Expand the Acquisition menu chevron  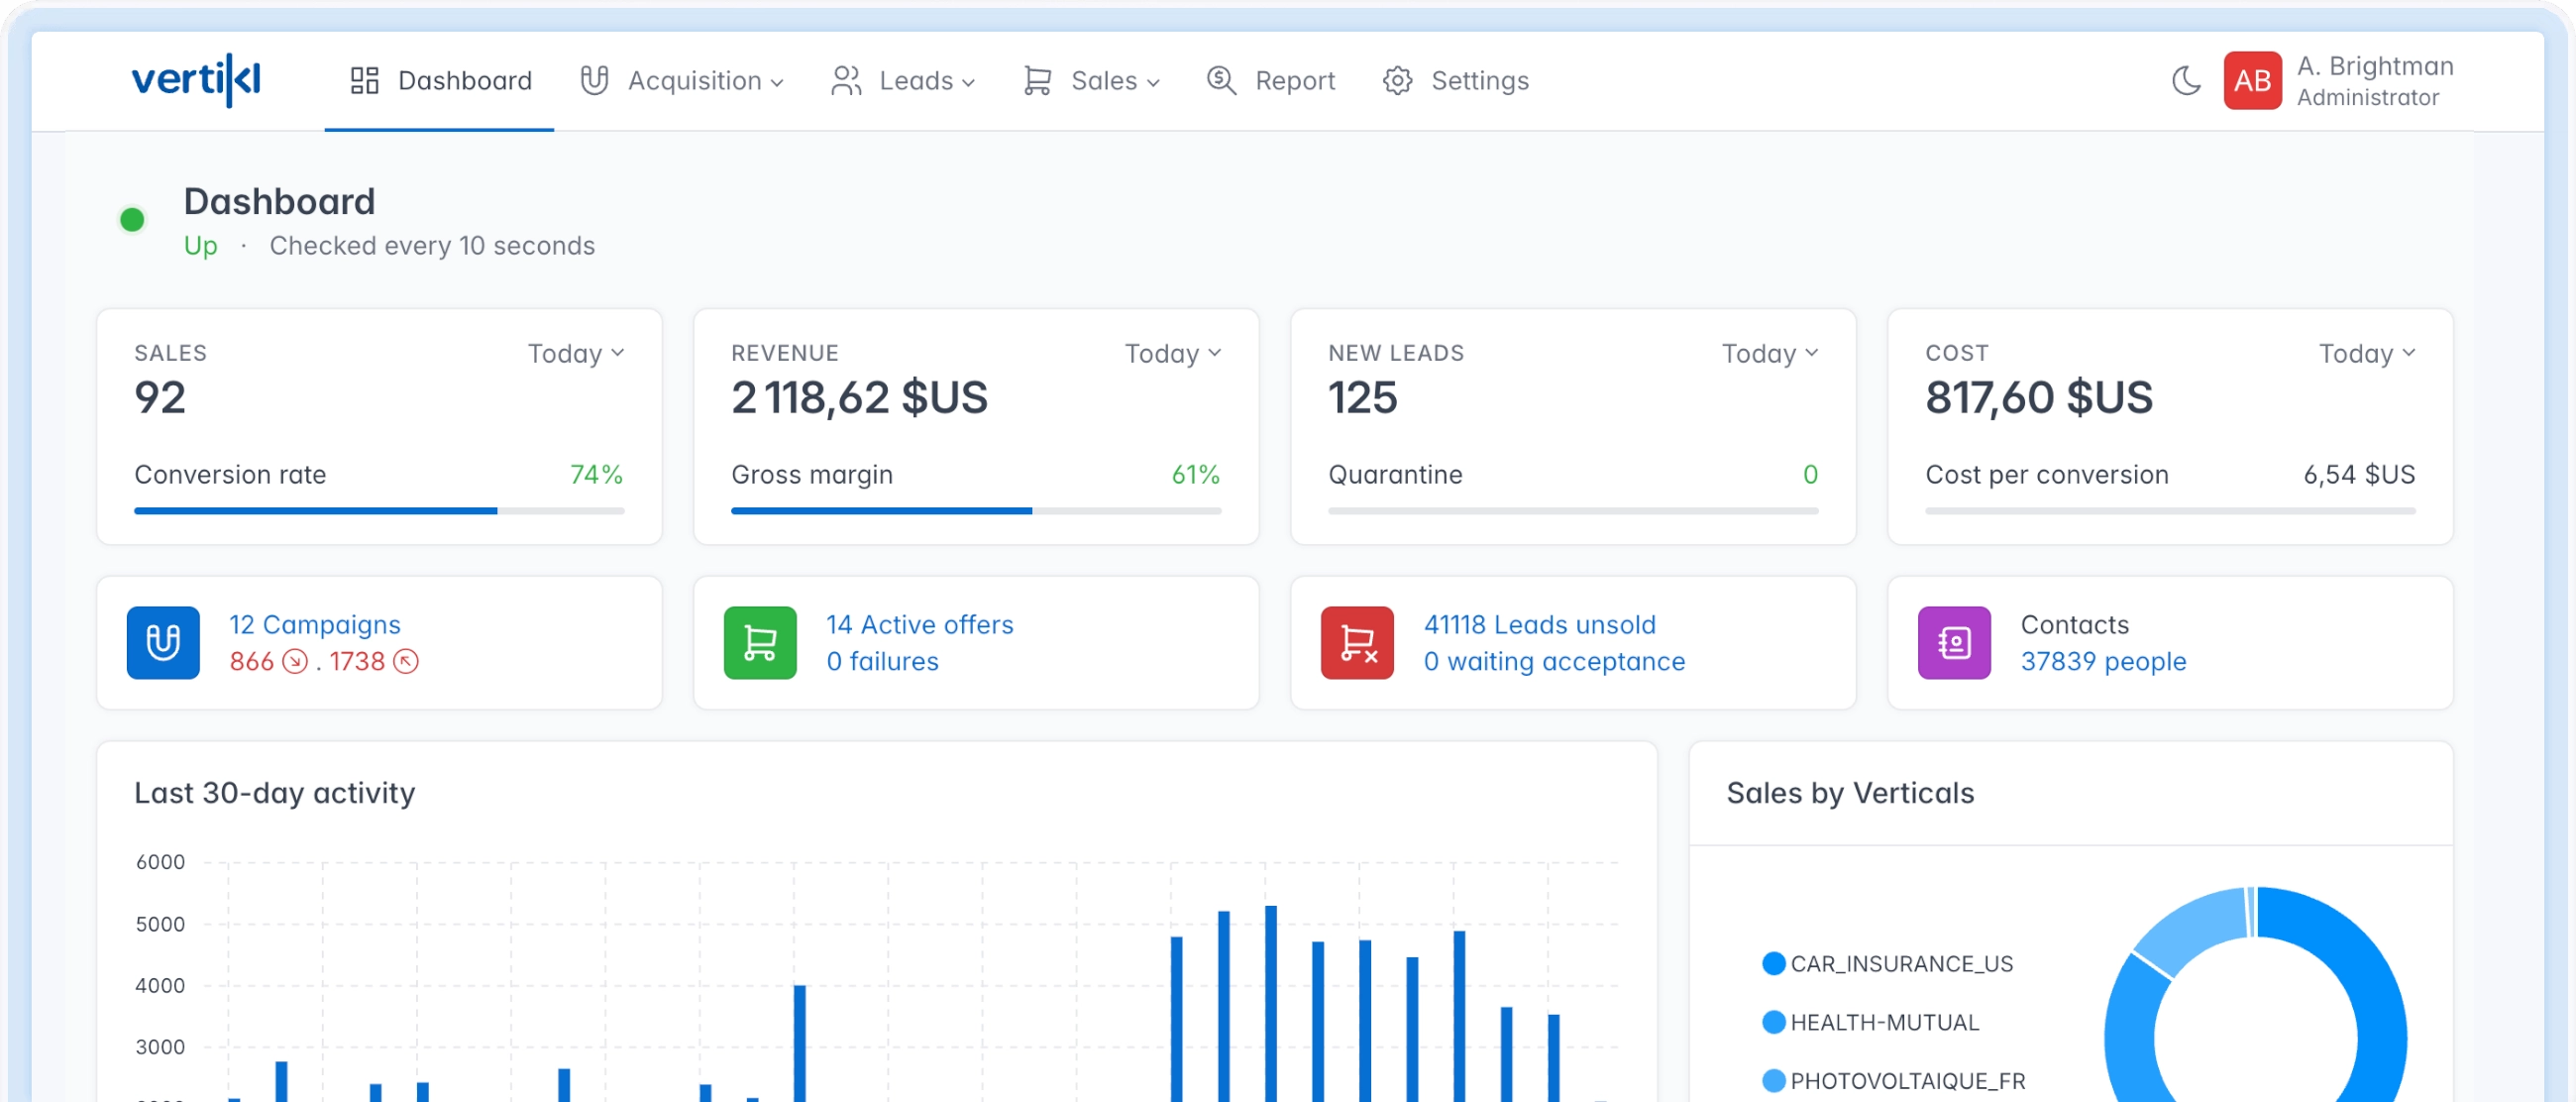point(778,83)
